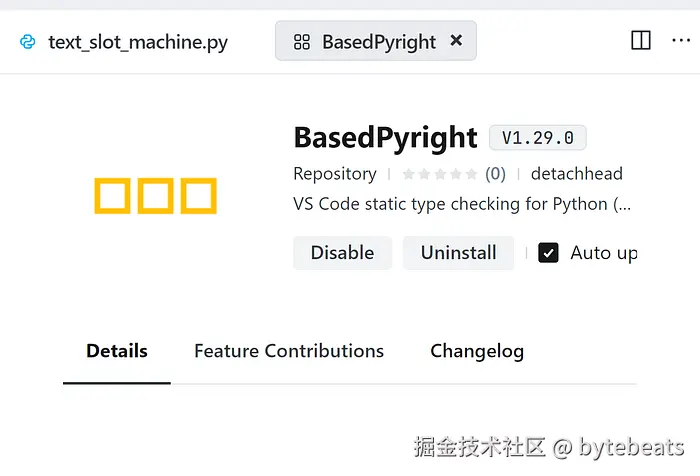Open the detachhead publisher link
This screenshot has height=476, width=700.
577,174
